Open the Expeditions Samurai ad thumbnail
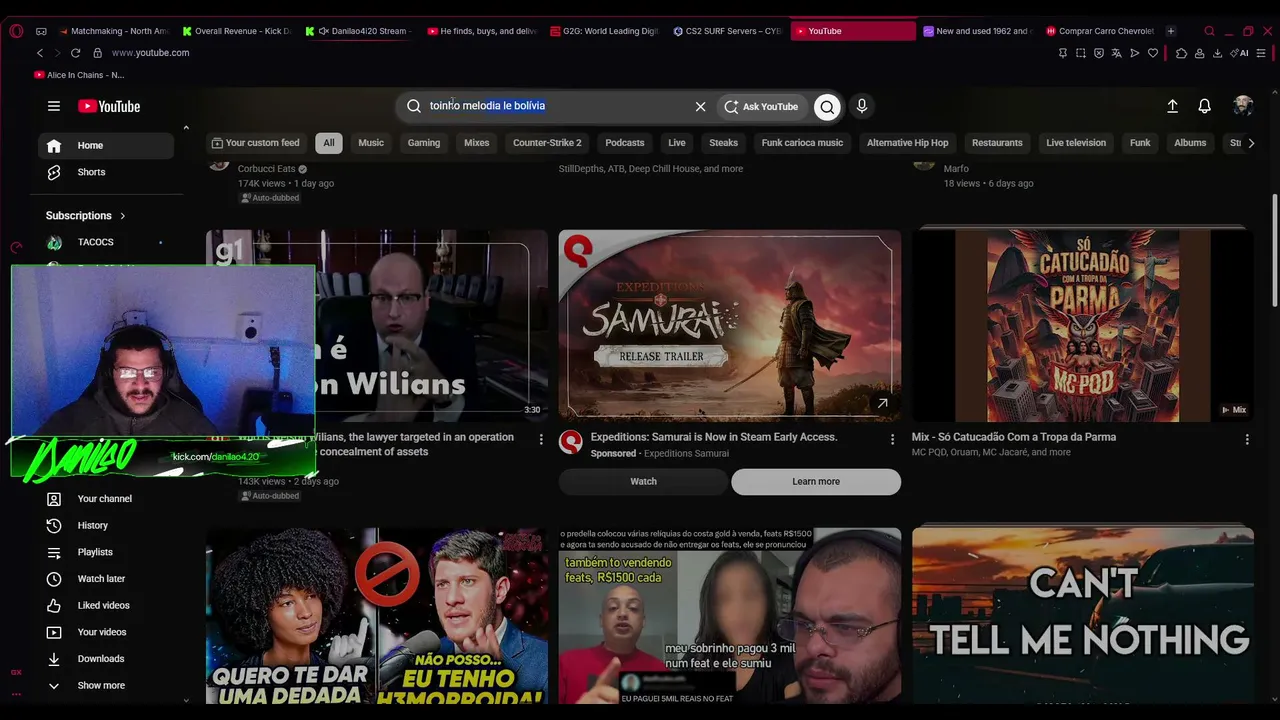The width and height of the screenshot is (1280, 720). click(x=730, y=326)
